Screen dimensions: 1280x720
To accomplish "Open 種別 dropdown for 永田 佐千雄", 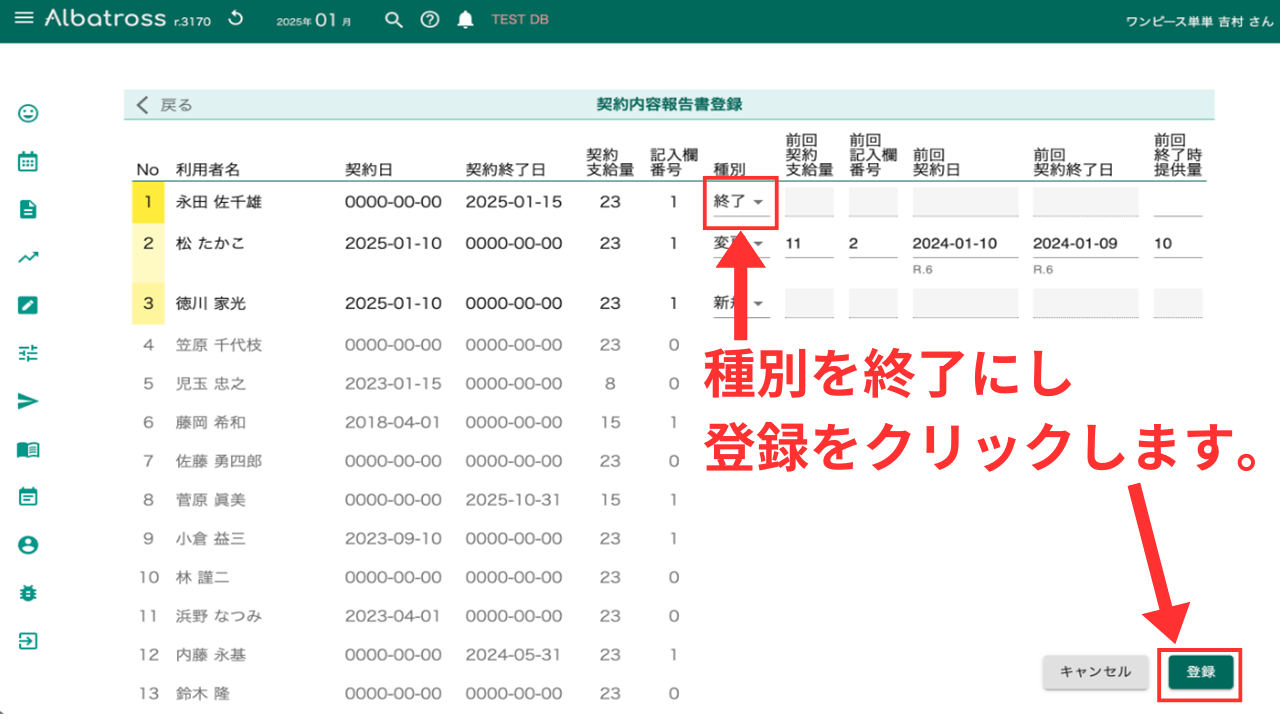I will point(740,202).
